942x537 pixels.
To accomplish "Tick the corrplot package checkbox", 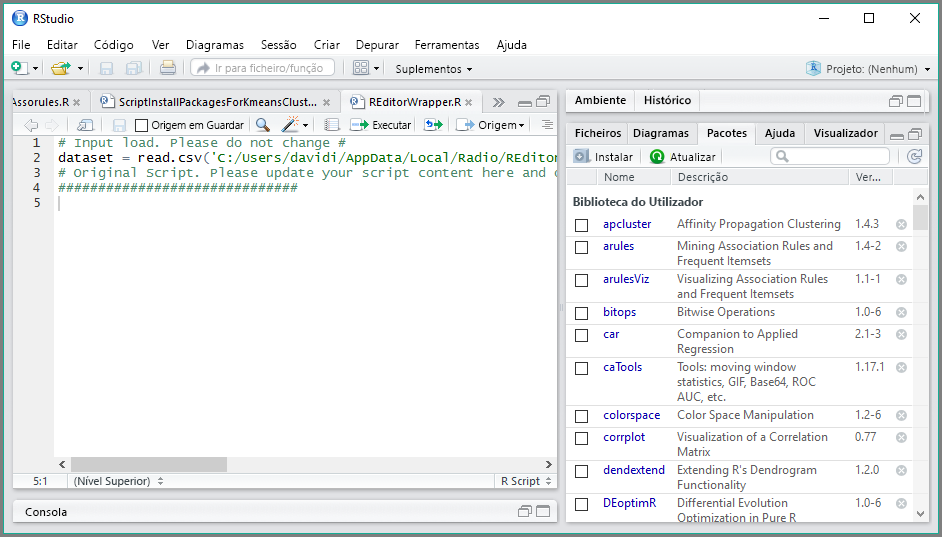I will point(581,438).
